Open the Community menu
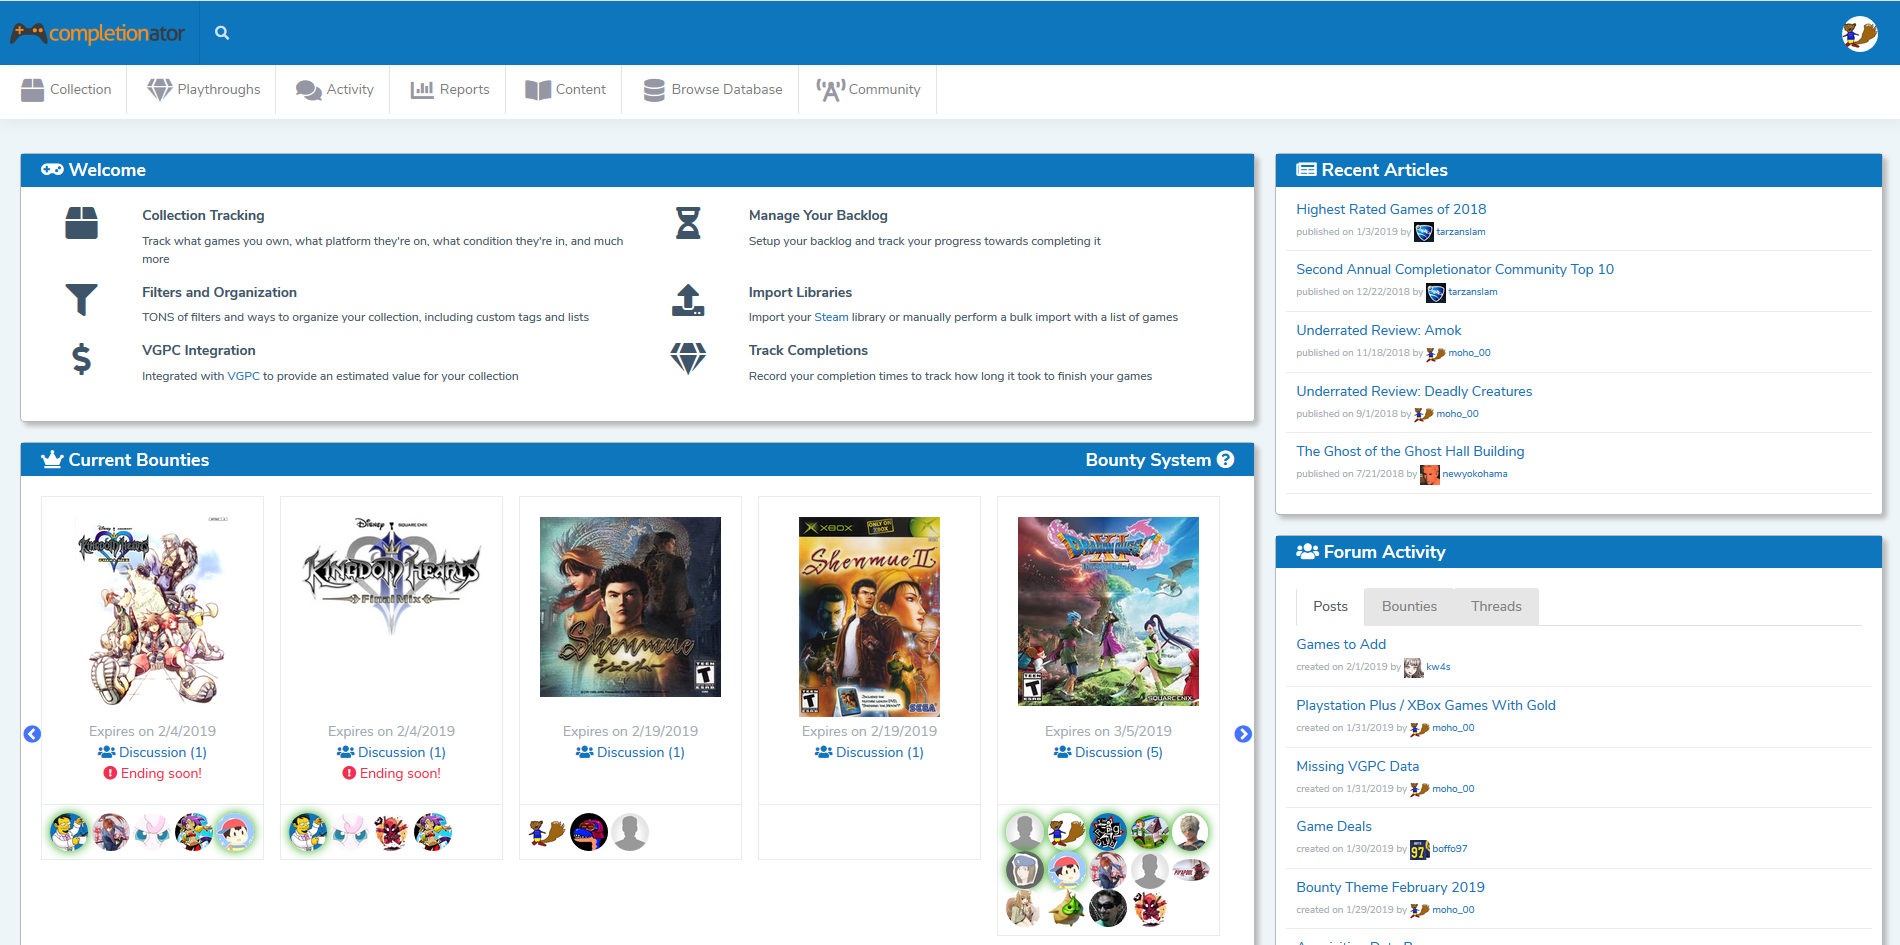 pyautogui.click(x=868, y=90)
